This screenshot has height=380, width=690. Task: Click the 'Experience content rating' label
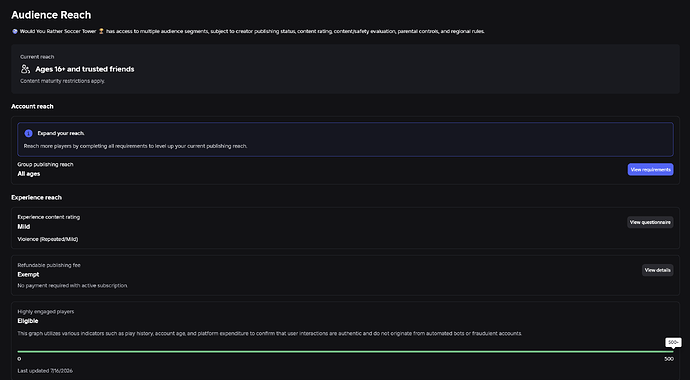[49, 217]
